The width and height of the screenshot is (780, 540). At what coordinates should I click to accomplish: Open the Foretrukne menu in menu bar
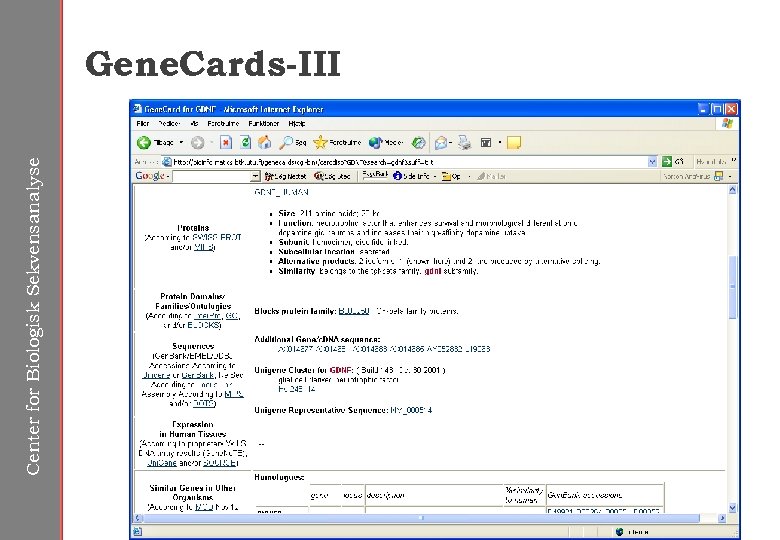(223, 123)
